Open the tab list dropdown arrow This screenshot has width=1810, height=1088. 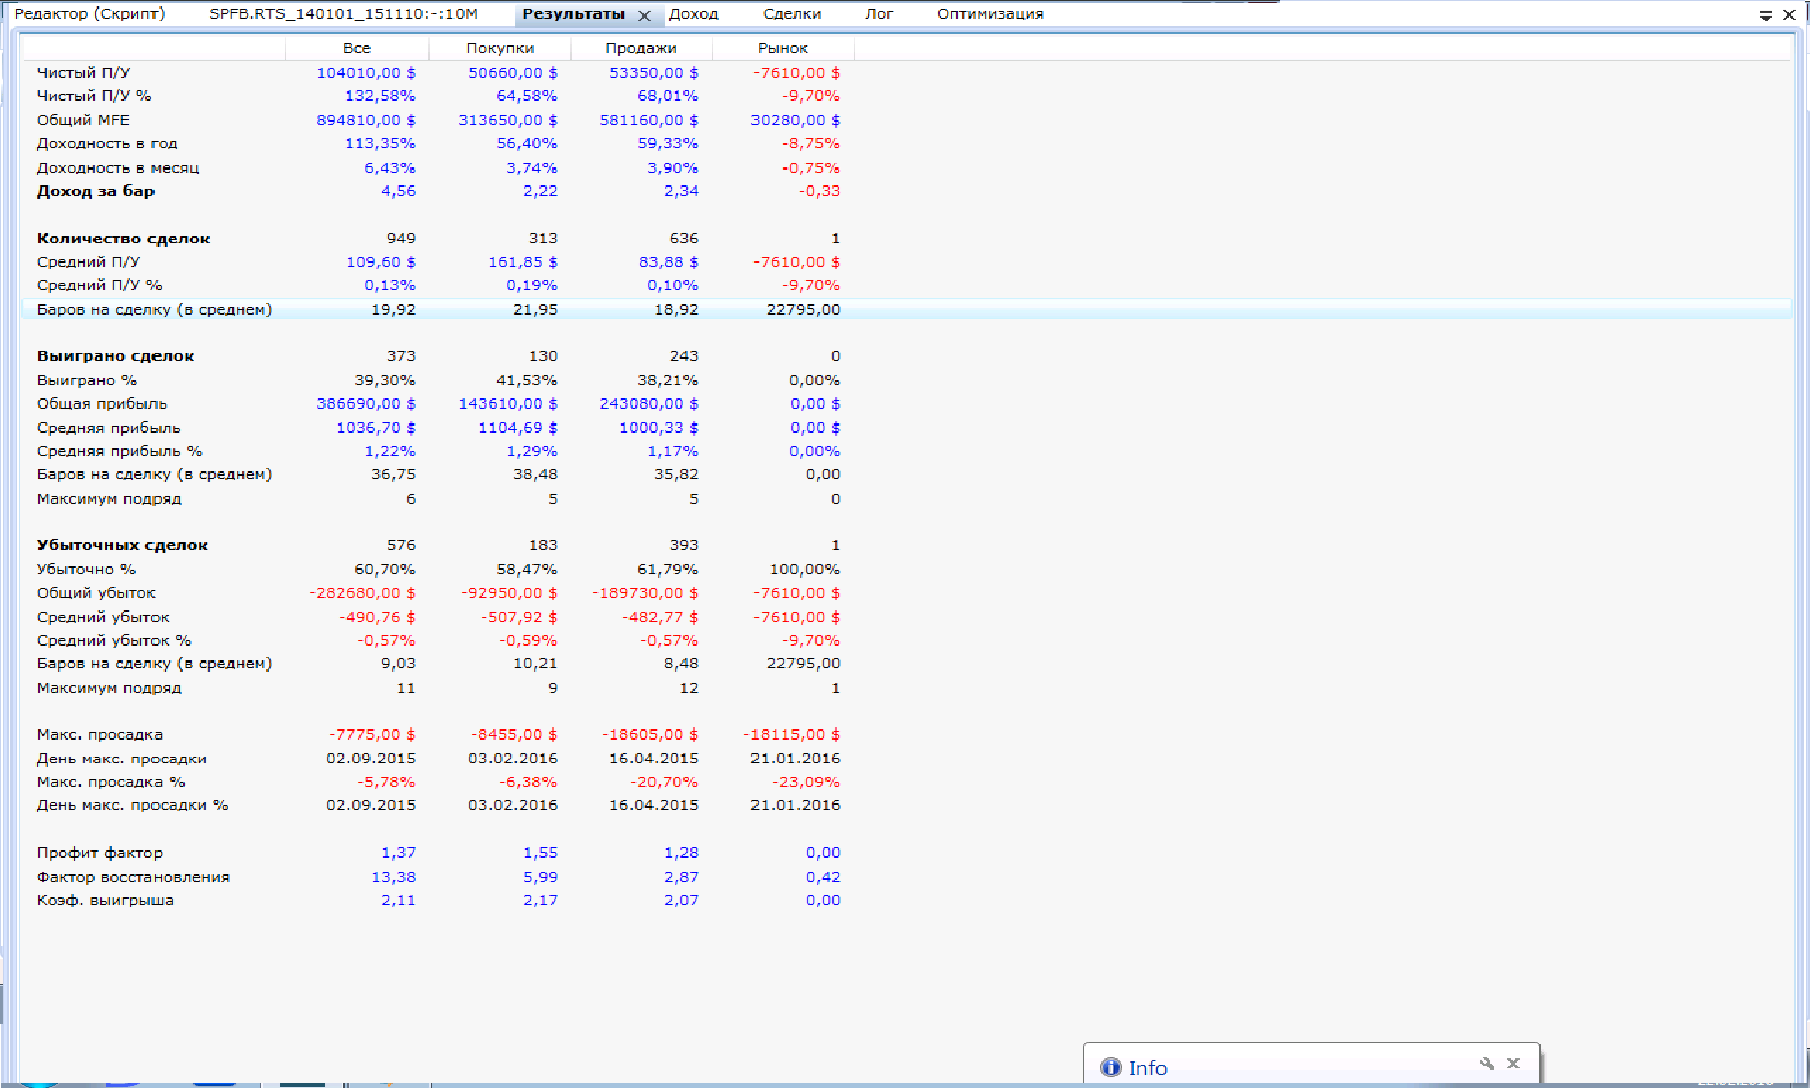tap(1766, 15)
